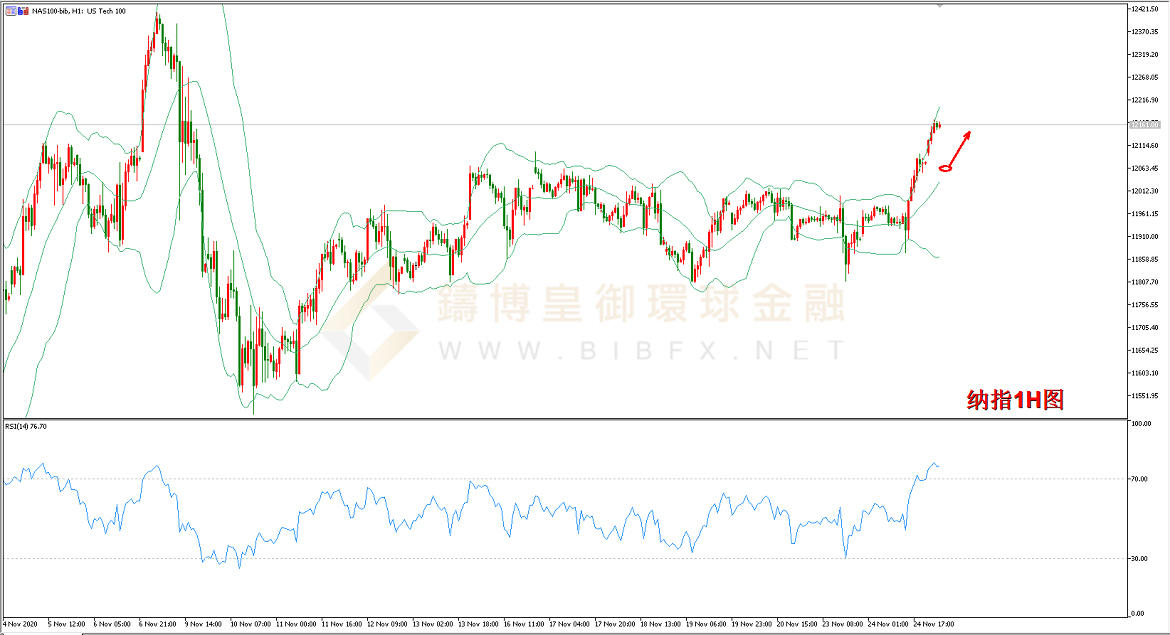Click the 12421.50 price scale label

(1143, 9)
